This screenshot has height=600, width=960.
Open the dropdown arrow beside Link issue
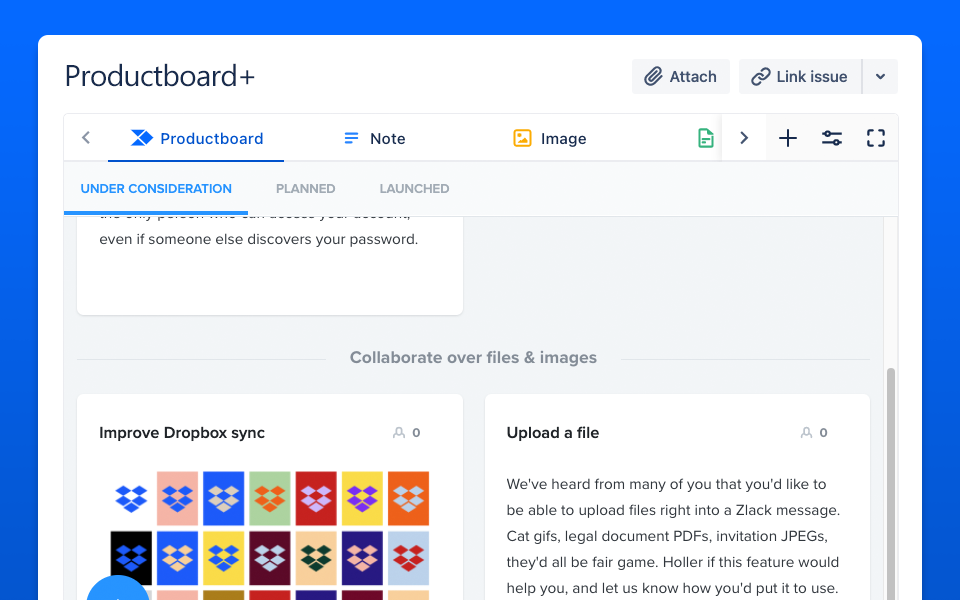coord(880,77)
